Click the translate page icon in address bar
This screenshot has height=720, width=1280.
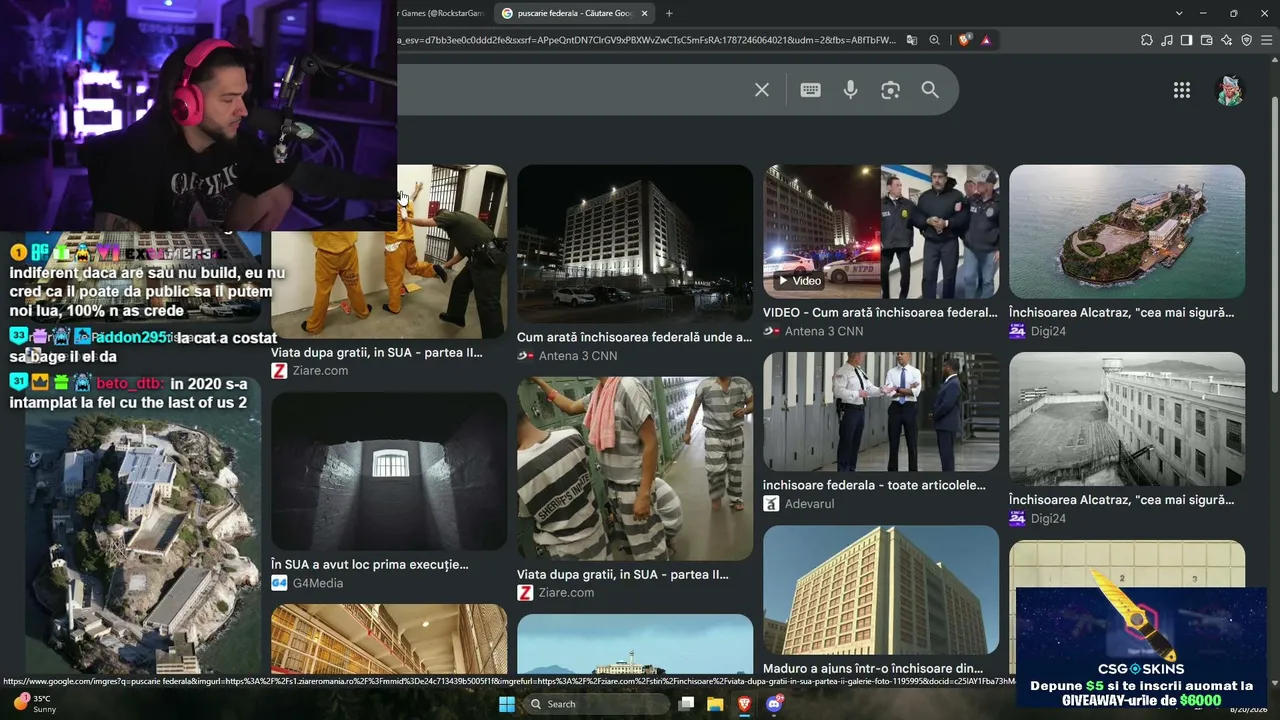click(x=912, y=40)
